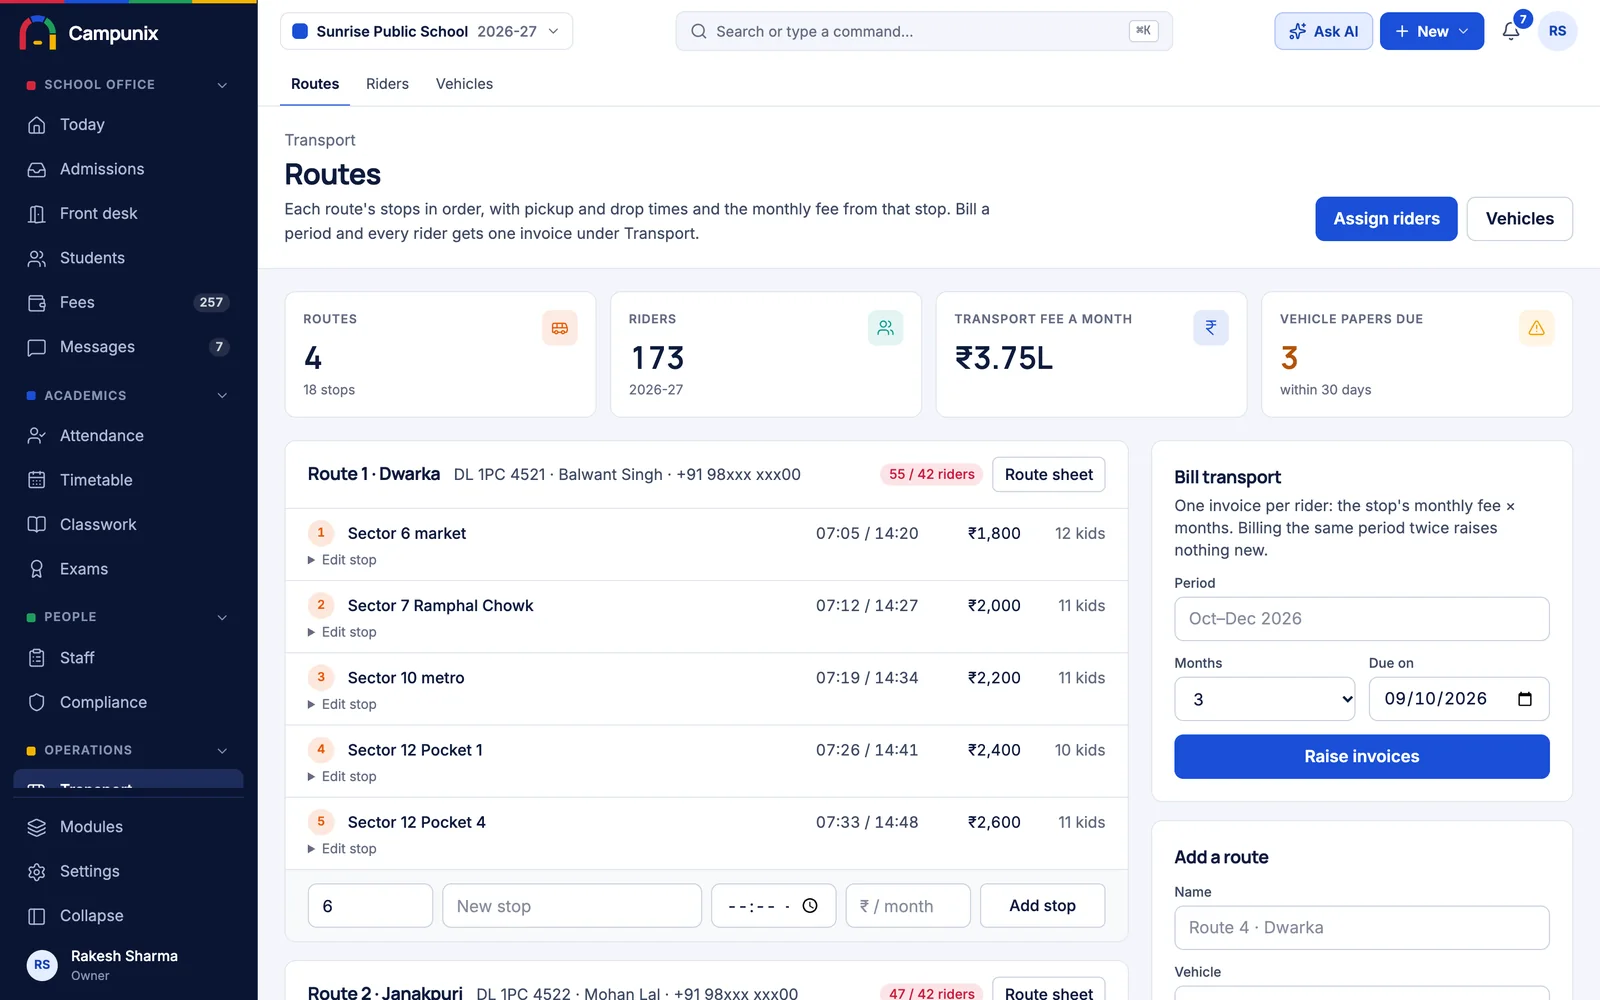Open the Exams page

pyautogui.click(x=128, y=569)
